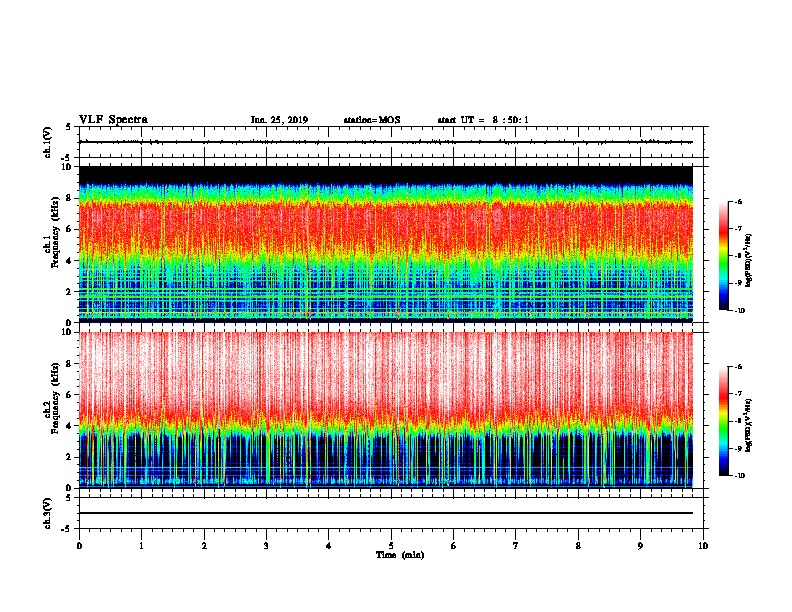The height and width of the screenshot is (612, 792).
Task: Click the "4" kHz tick of ch.1 panel
Action: click(x=69, y=261)
